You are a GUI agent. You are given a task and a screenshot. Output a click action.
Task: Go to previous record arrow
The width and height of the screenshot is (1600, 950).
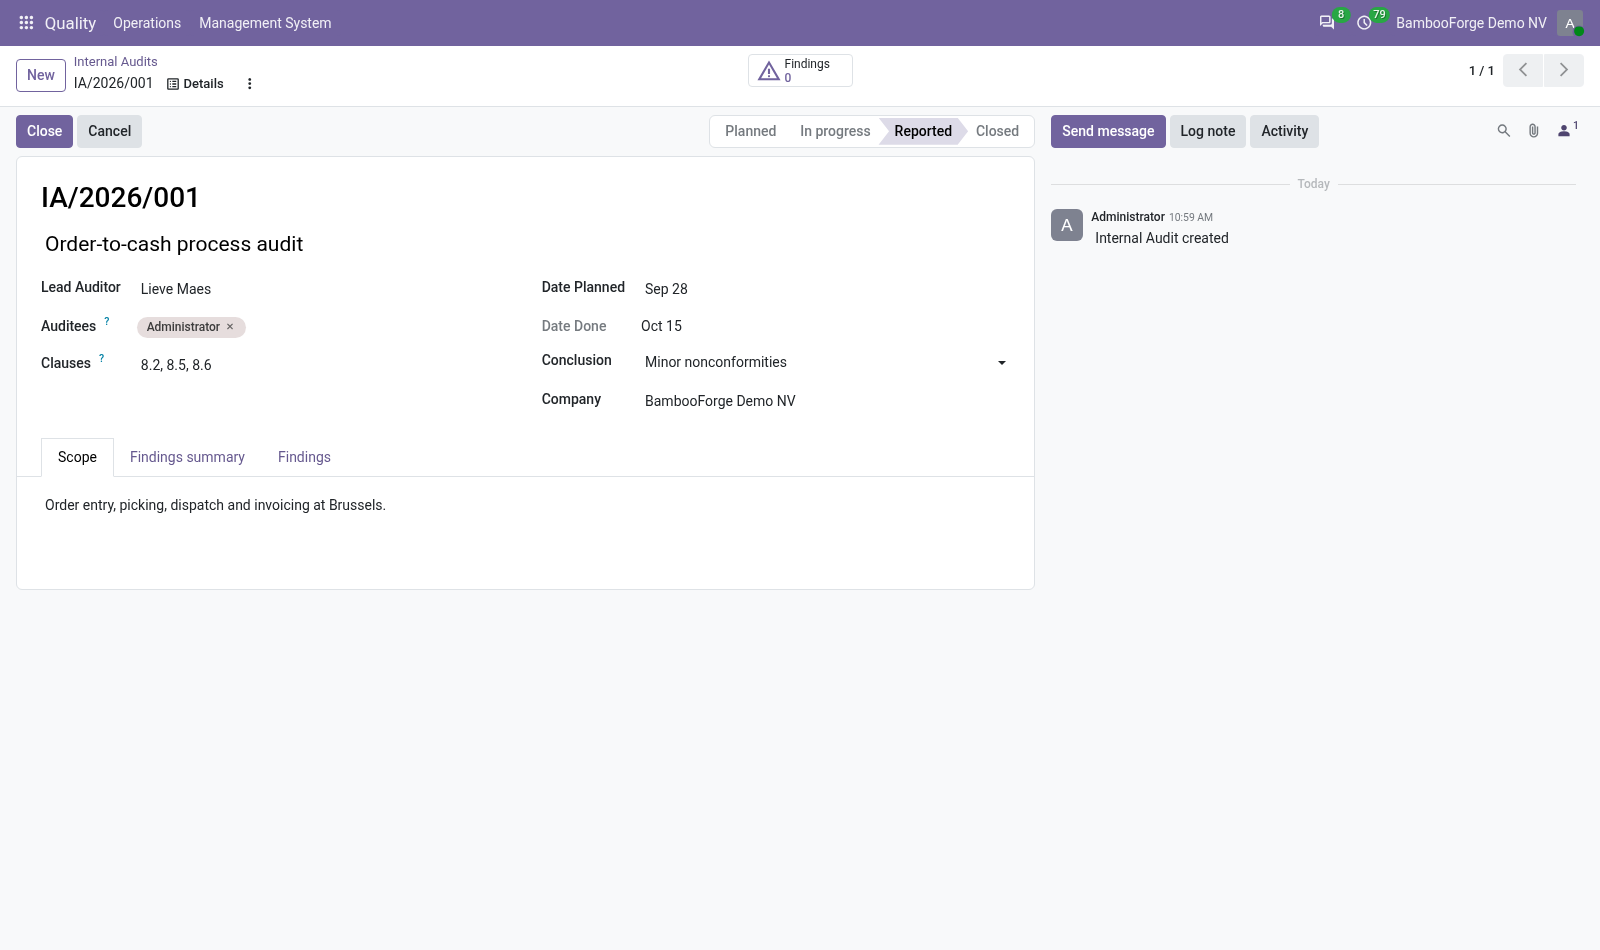tap(1523, 70)
